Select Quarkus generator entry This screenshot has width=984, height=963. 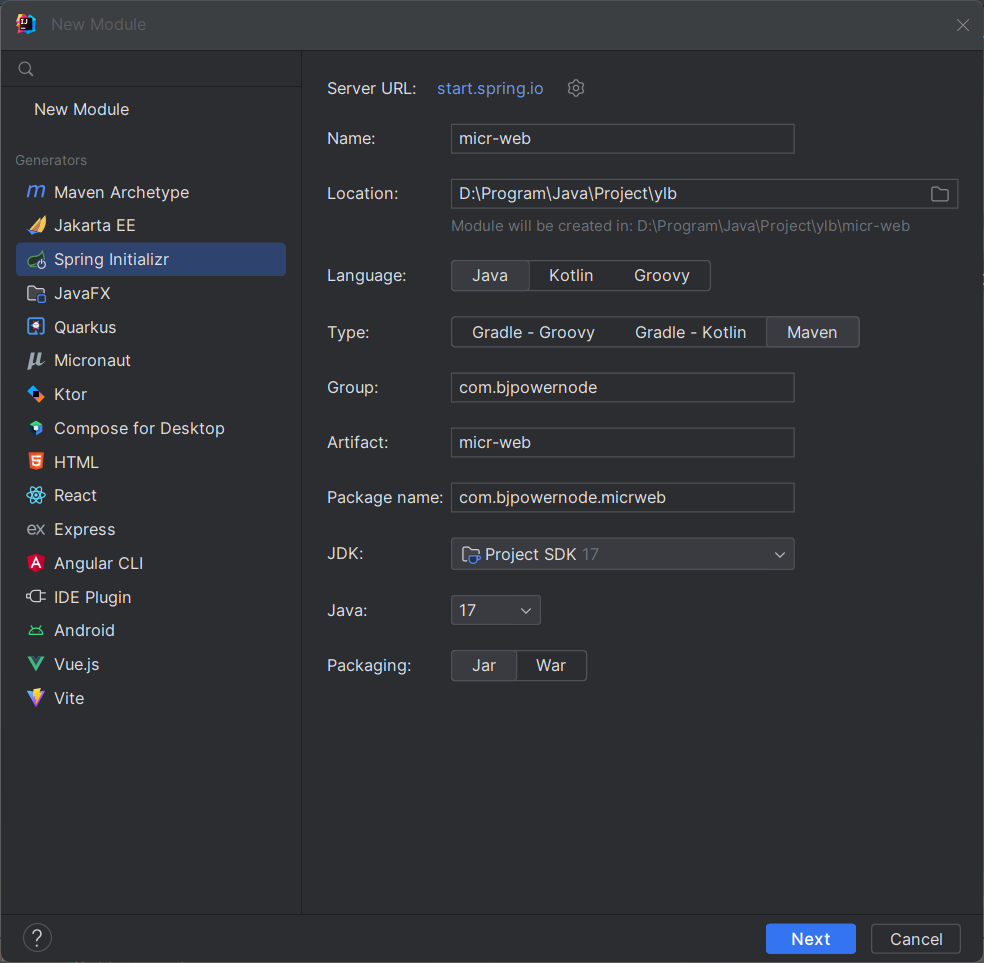[x=151, y=327]
